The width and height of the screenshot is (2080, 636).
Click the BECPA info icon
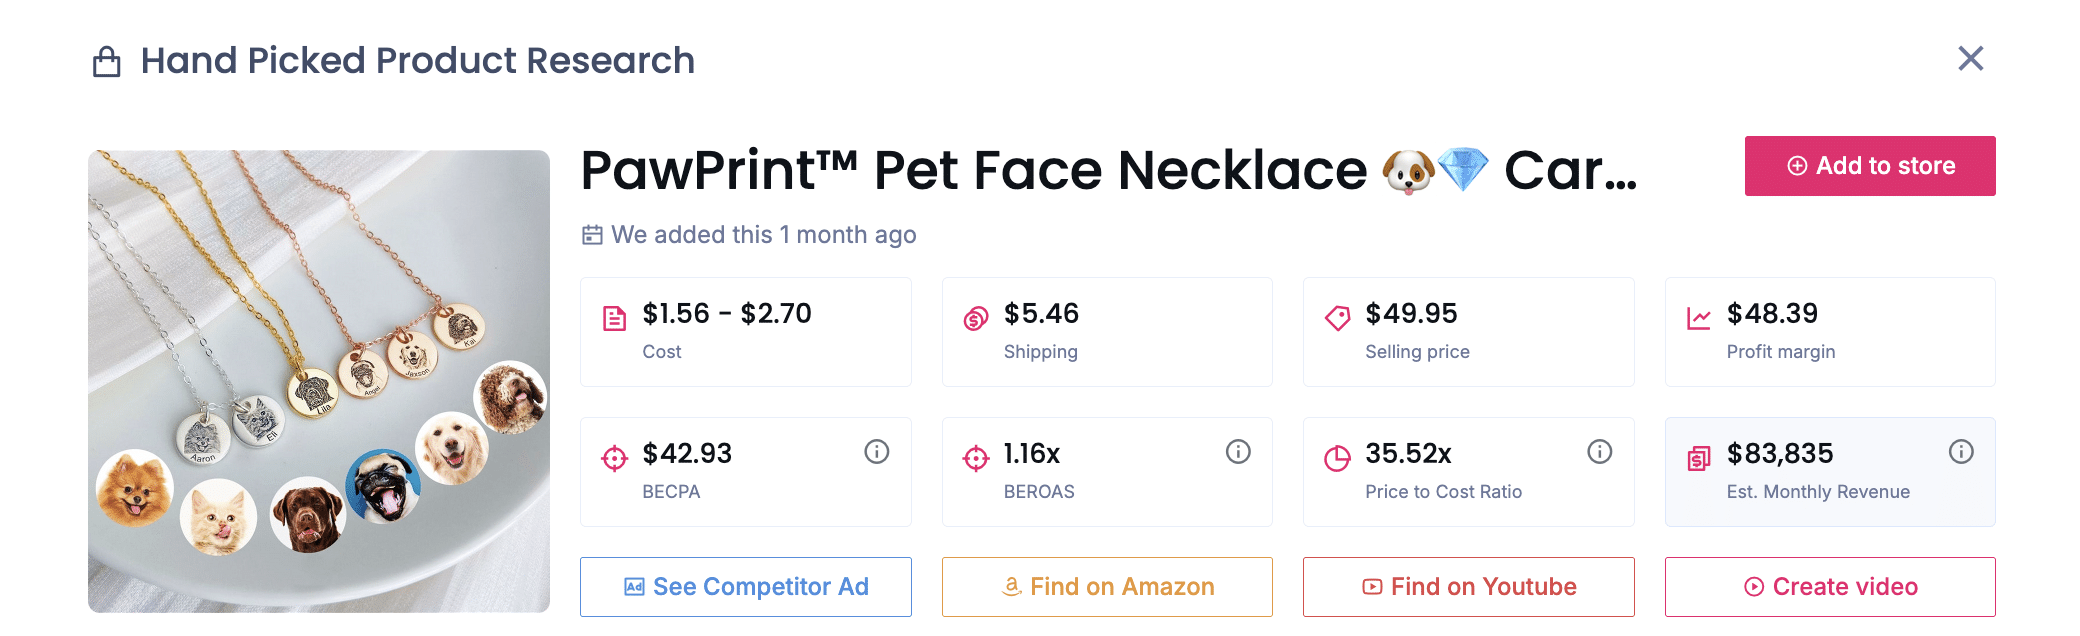[876, 452]
